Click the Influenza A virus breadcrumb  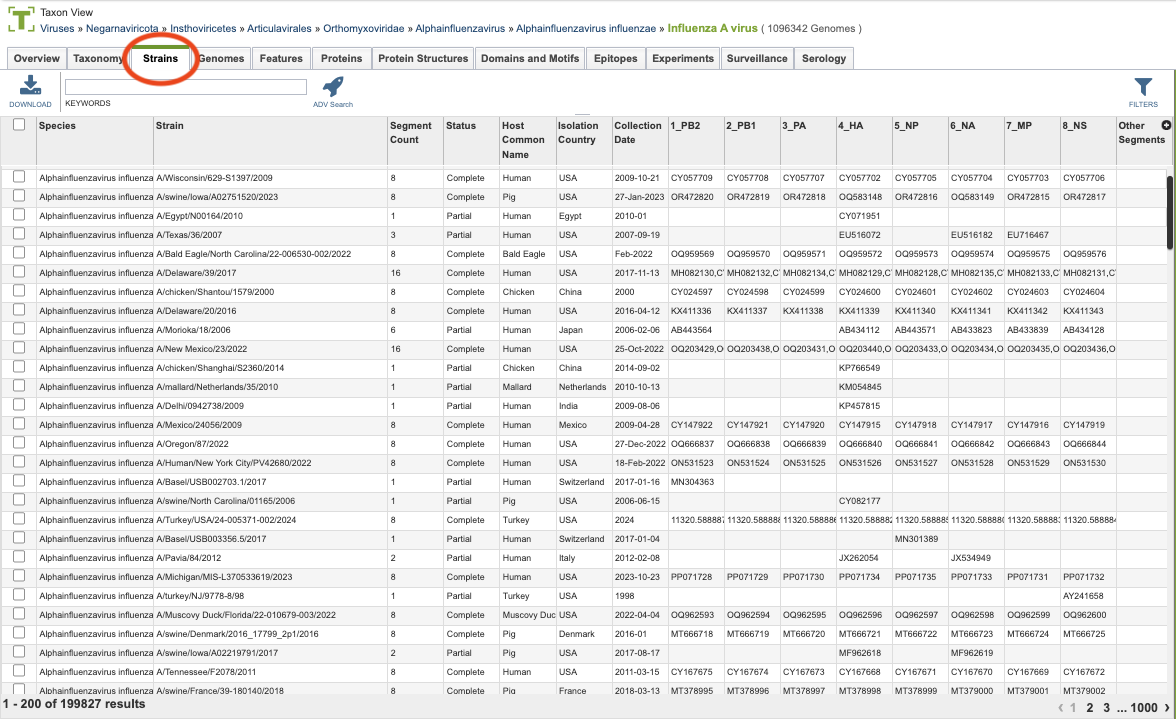(712, 28)
